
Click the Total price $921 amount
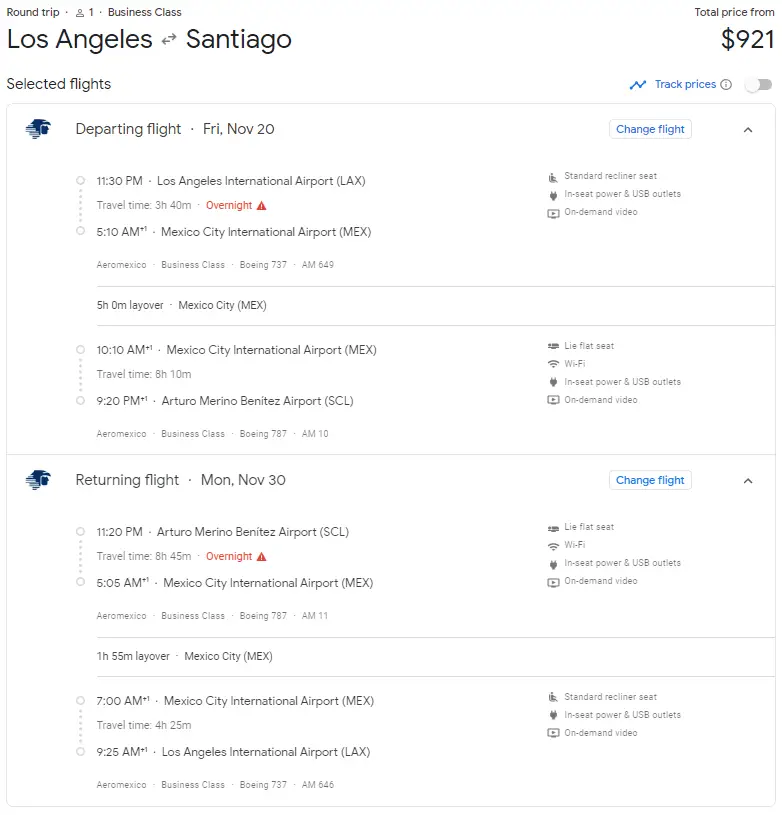coord(747,40)
